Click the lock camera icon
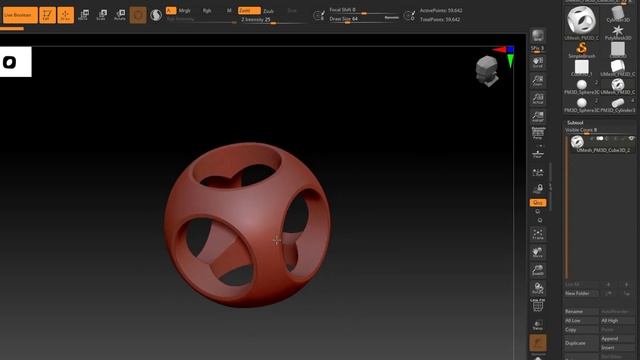Image resolution: width=640 pixels, height=360 pixels. click(539, 189)
